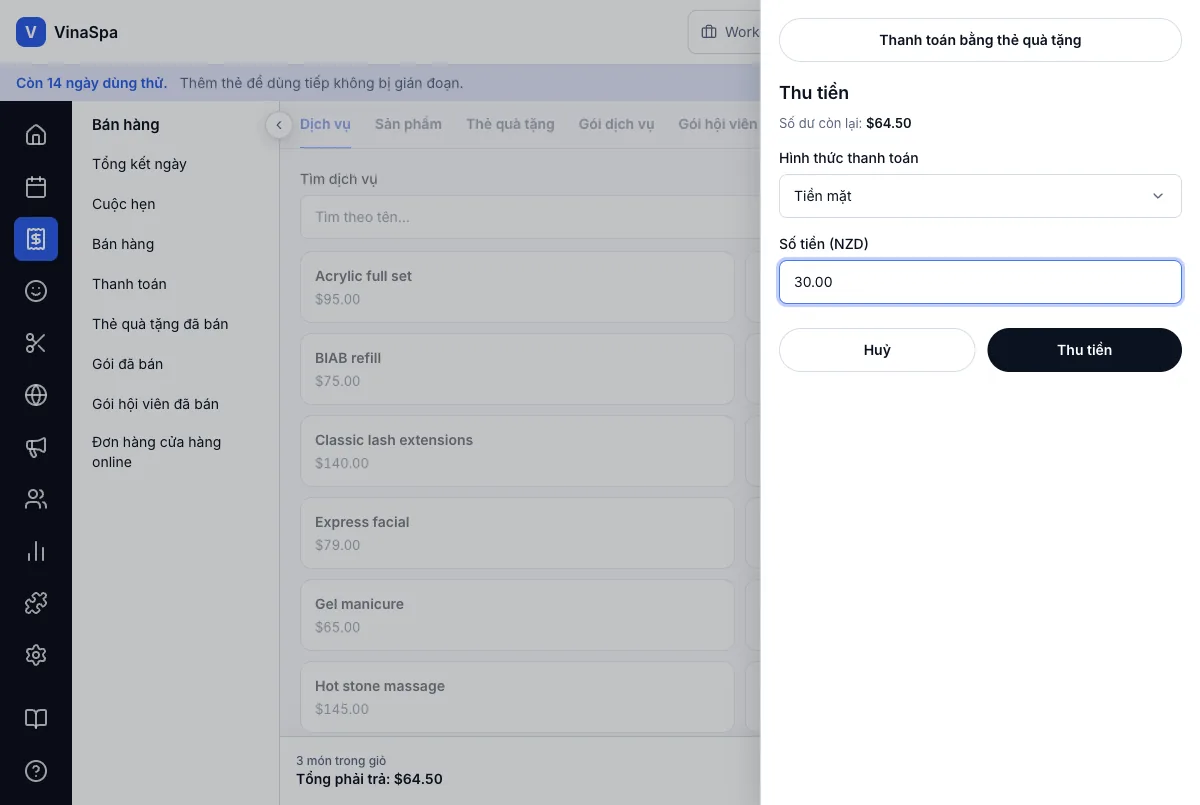Add Acrylic full set service card
1200x805 pixels.
click(x=517, y=287)
